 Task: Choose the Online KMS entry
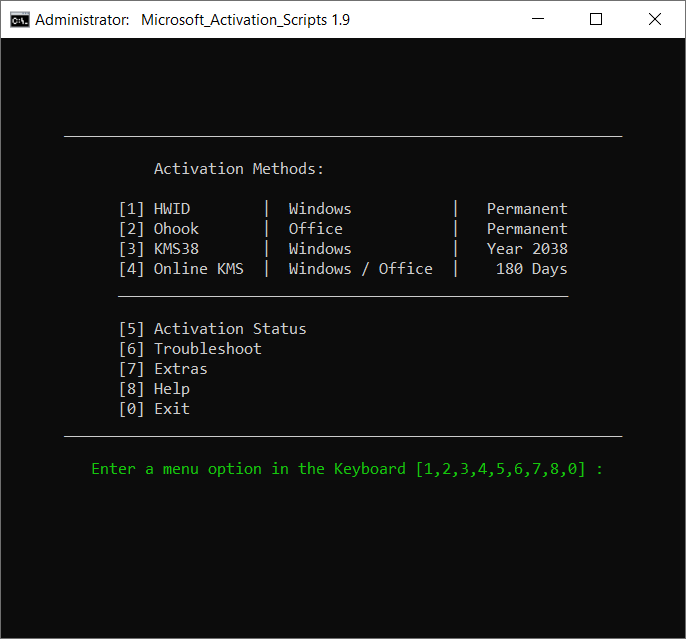pos(198,269)
